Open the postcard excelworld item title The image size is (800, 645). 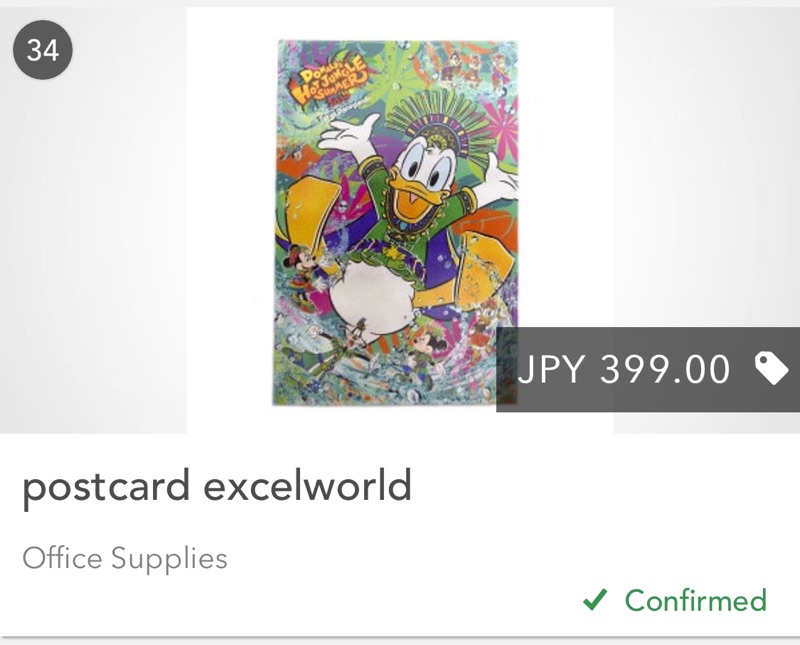coord(216,487)
